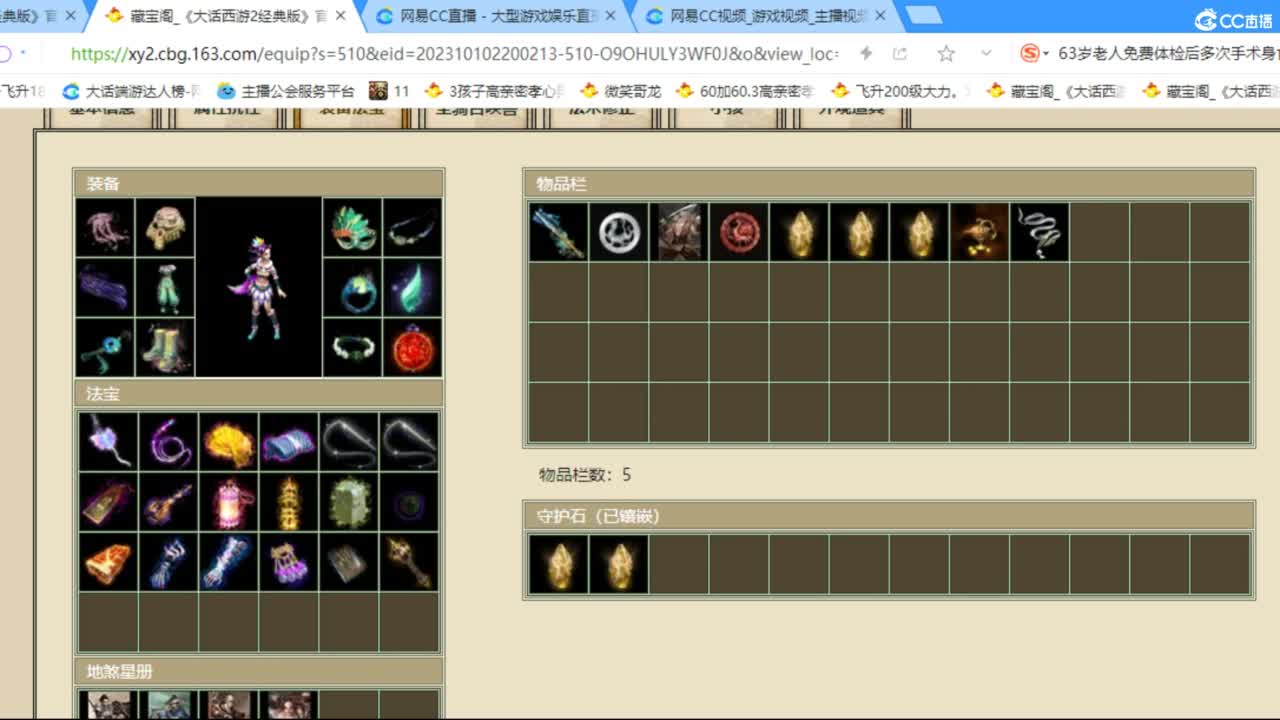Select the green feather wing equipment item

coord(412,288)
